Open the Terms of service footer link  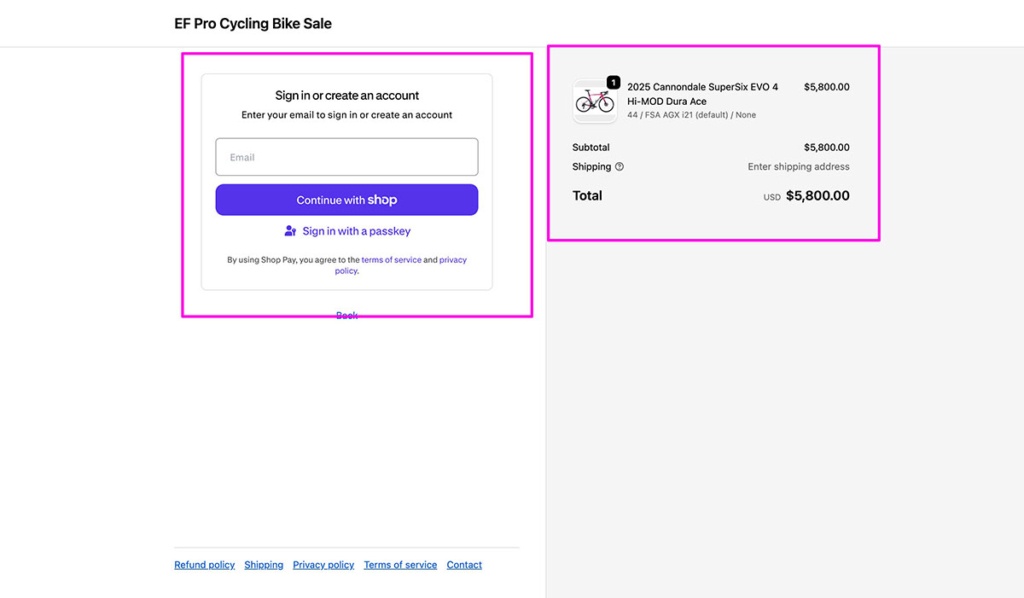coord(400,564)
